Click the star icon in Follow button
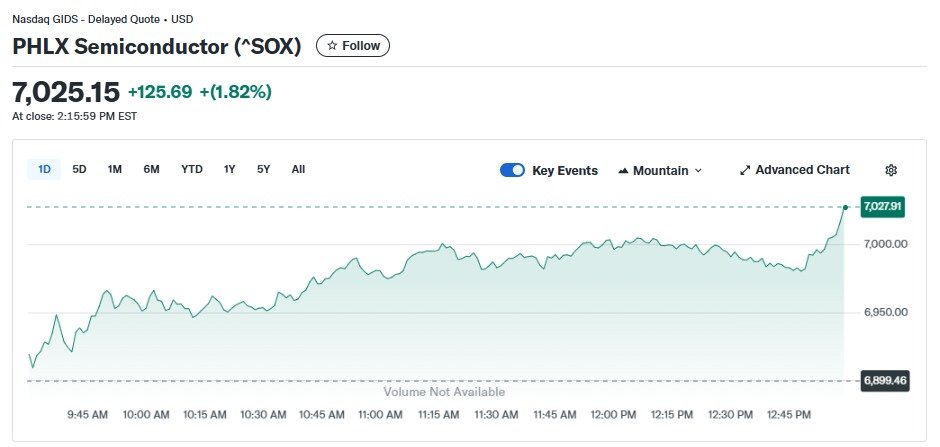Screen dimensions: 940x447 point(333,46)
